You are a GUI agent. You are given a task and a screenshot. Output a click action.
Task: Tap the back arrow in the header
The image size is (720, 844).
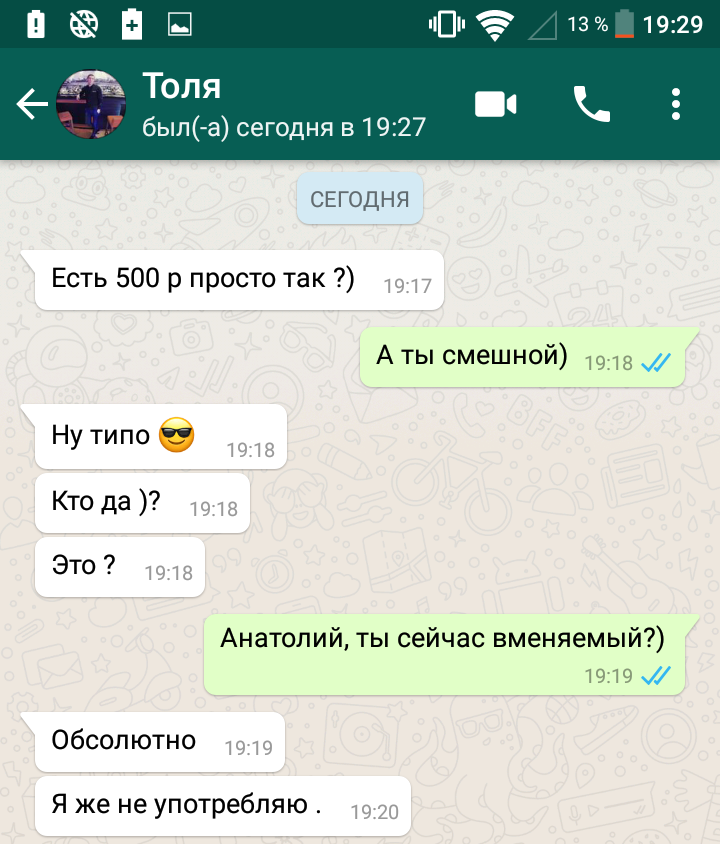click(32, 104)
